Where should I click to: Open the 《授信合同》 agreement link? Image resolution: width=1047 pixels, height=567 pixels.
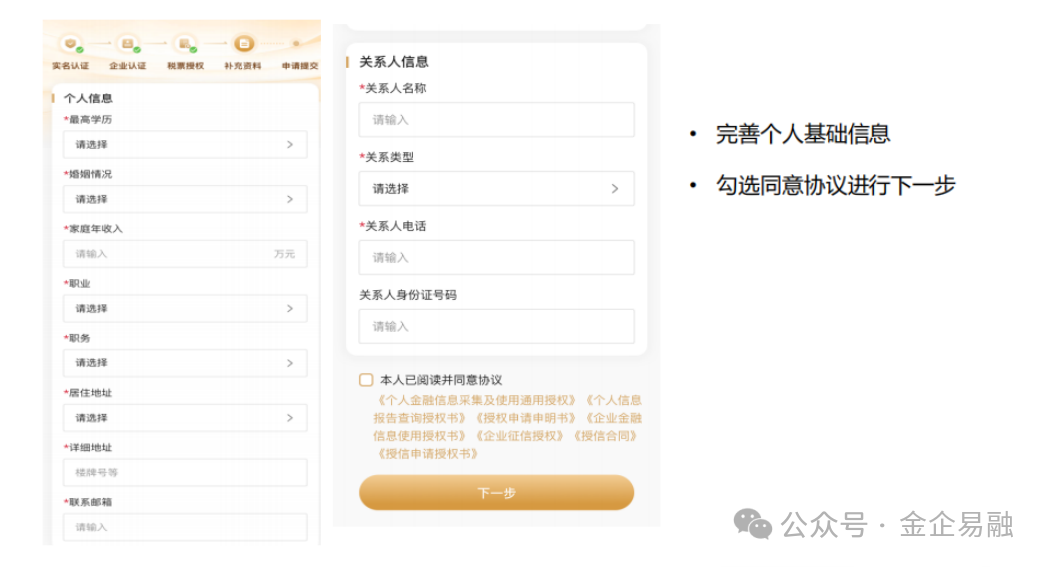[605, 436]
